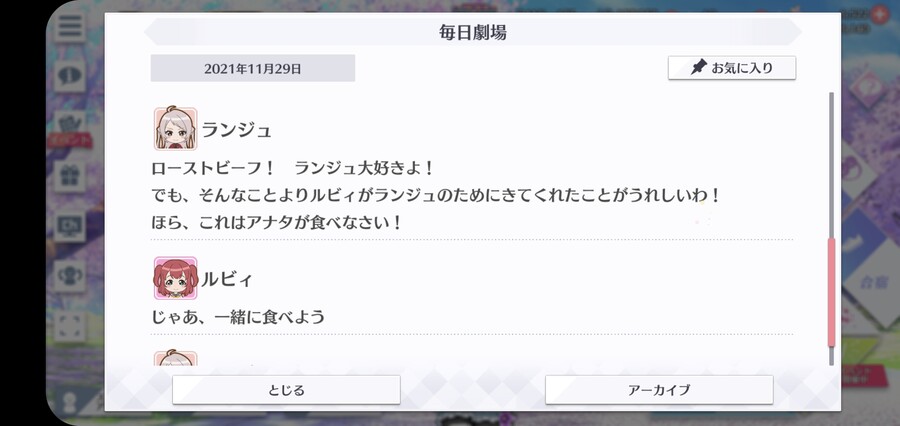Close the dialog with とじる button

pos(286,390)
